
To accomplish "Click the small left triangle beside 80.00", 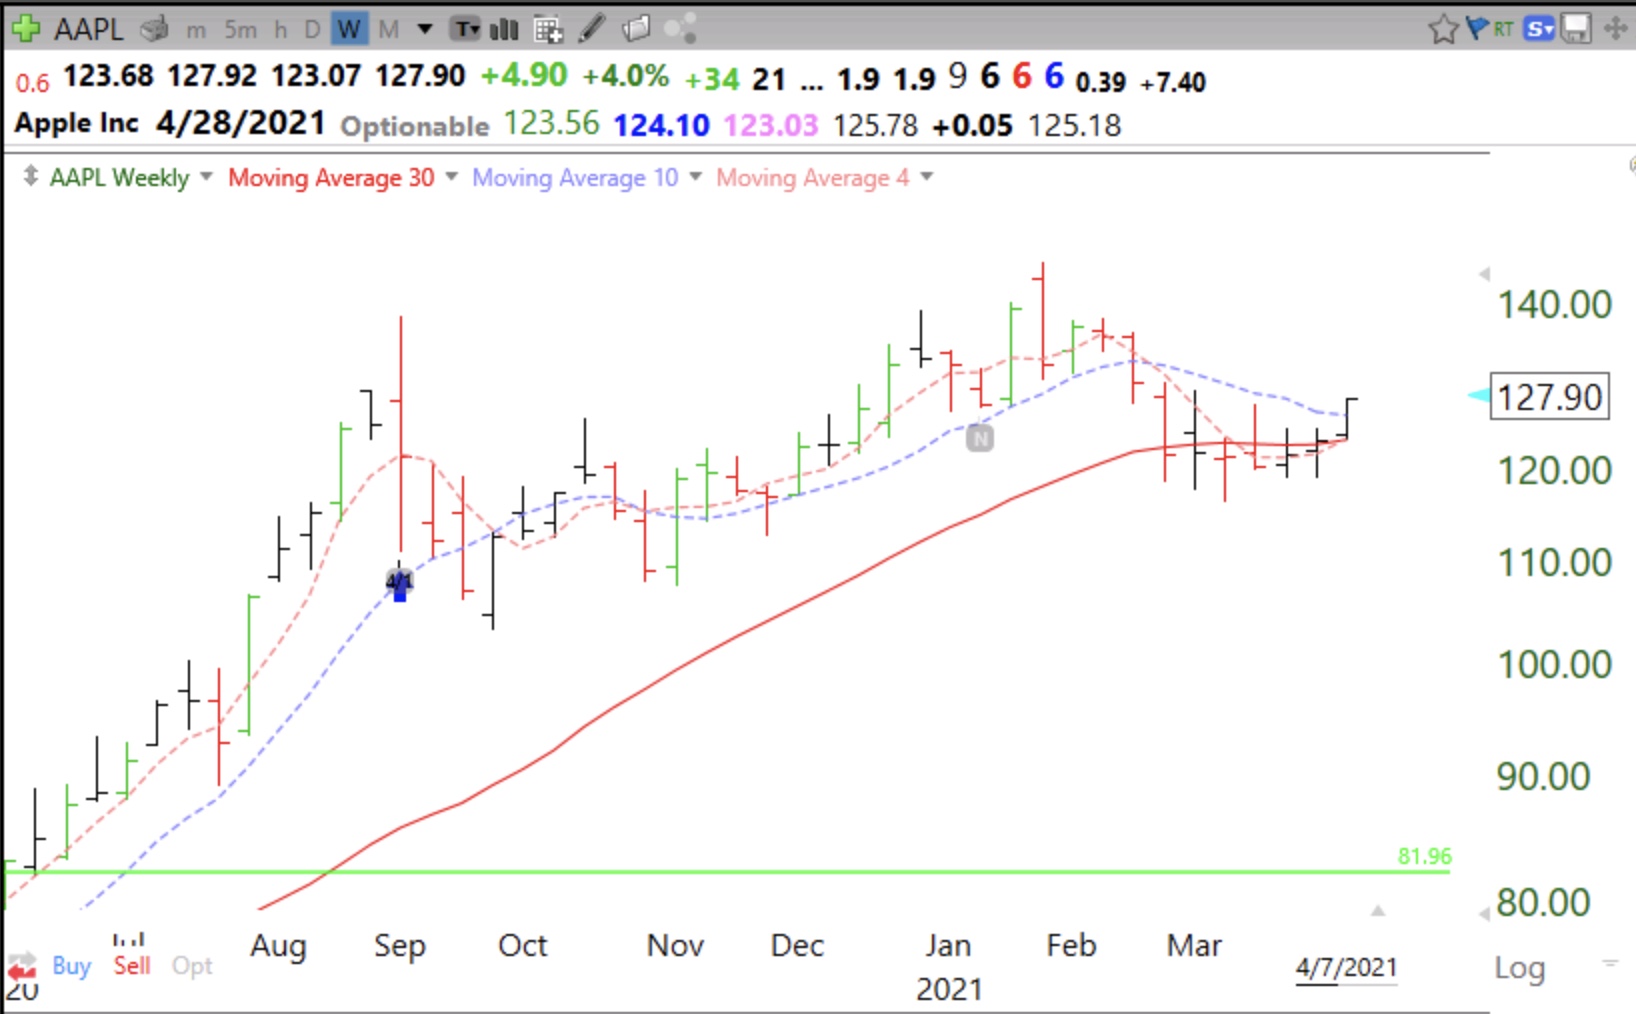I will 1485,914.
